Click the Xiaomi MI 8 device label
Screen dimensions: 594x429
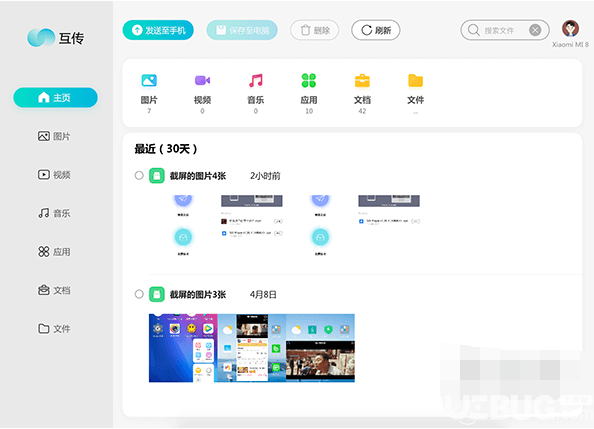570,44
